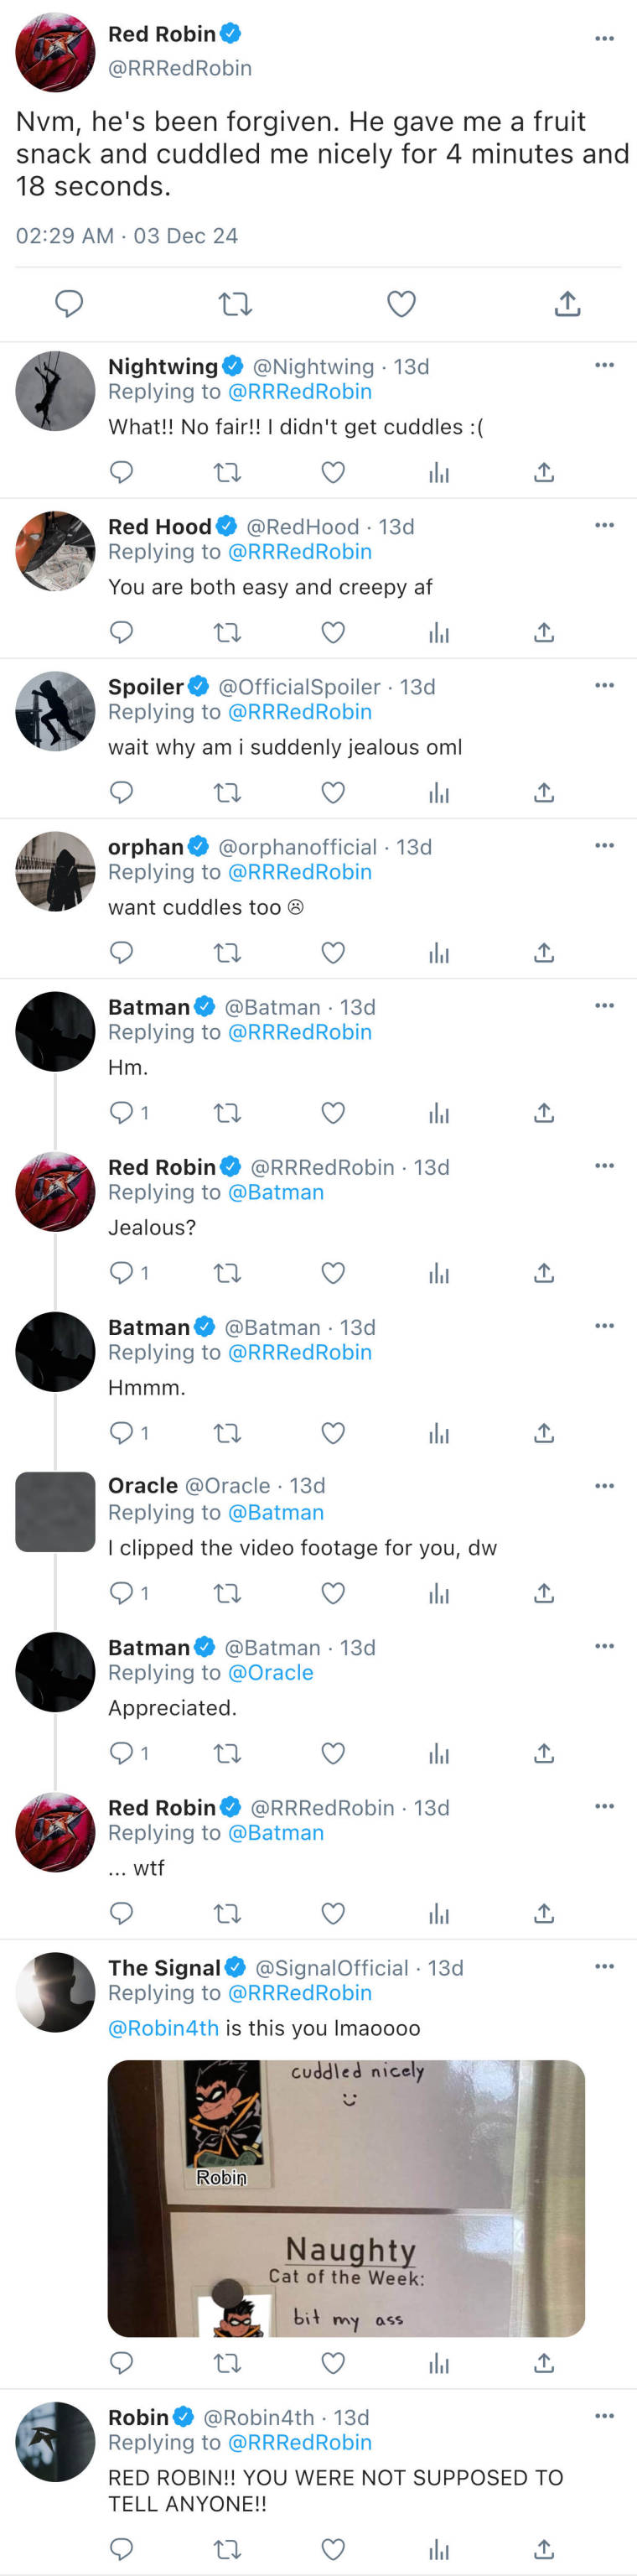The width and height of the screenshot is (637, 2576).
Task: Open @RRRedRobin link in Nightwing's reply
Action: pyautogui.click(x=300, y=392)
